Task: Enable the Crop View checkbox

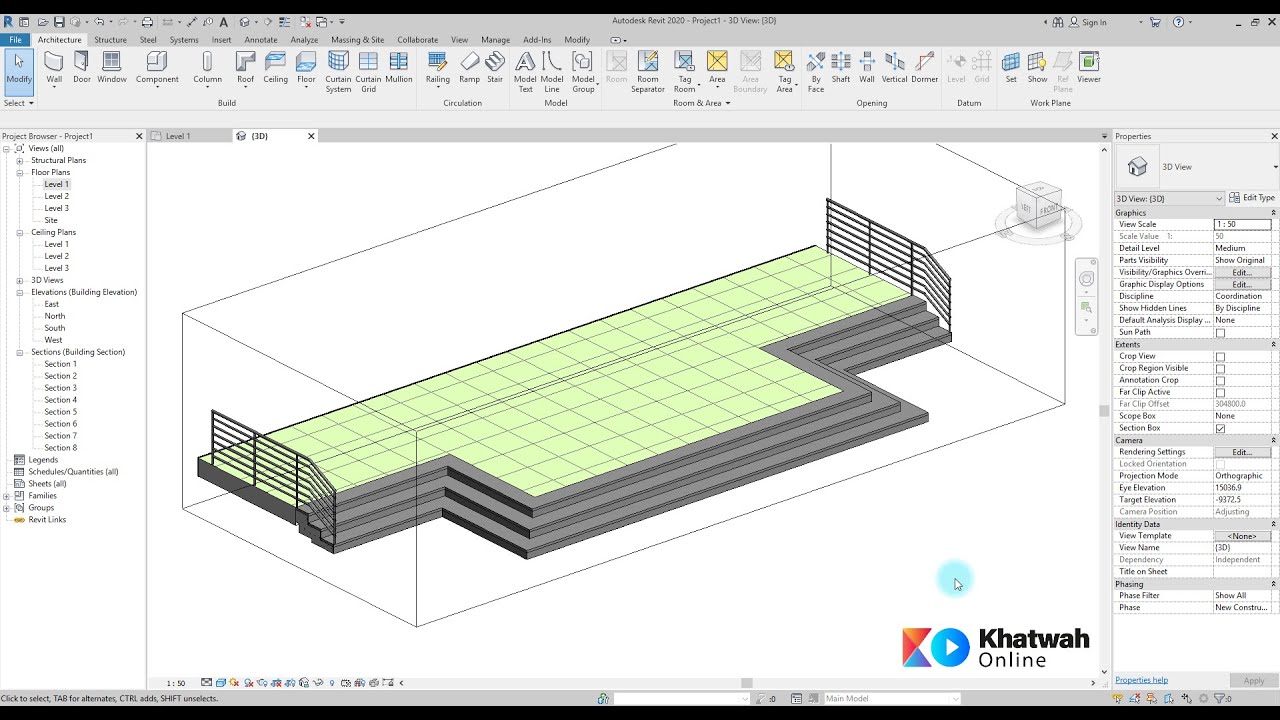Action: point(1220,356)
